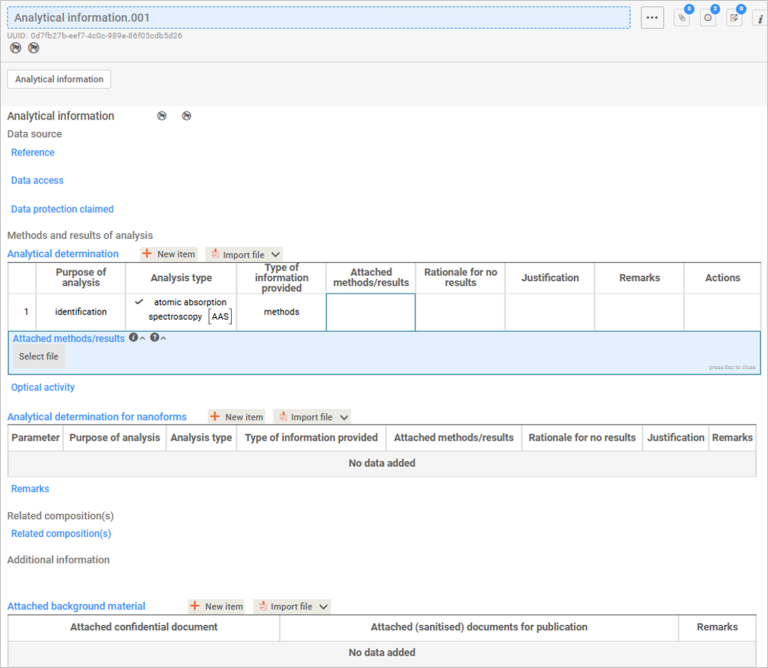Expand the Reference section
Screen dimensions: 768x668
pos(33,152)
